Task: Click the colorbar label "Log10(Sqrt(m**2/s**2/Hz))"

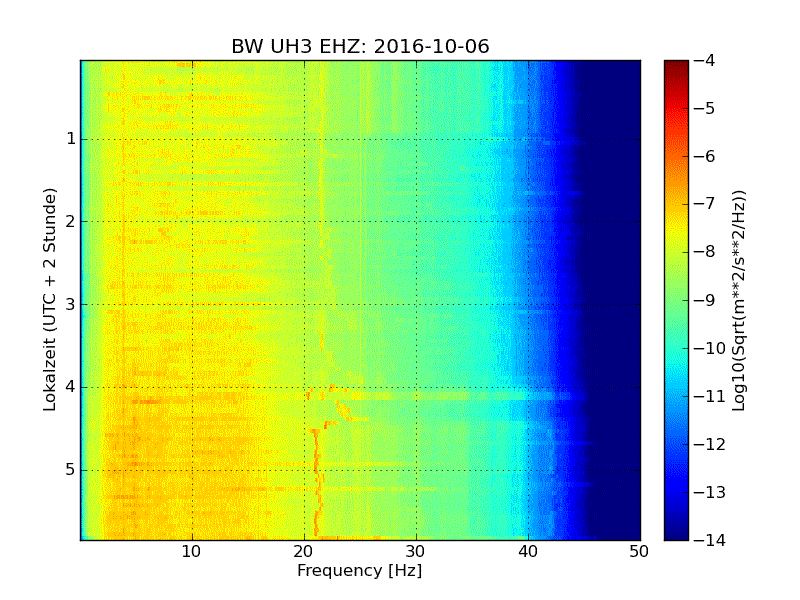Action: (x=739, y=300)
